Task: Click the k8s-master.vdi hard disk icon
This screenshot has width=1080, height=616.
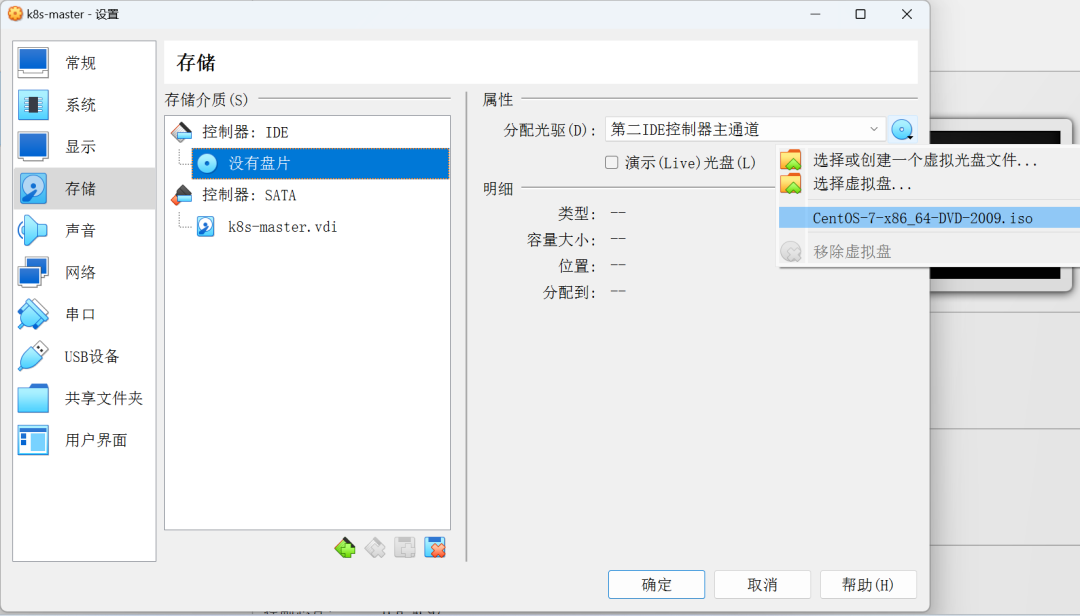Action: click(x=206, y=226)
